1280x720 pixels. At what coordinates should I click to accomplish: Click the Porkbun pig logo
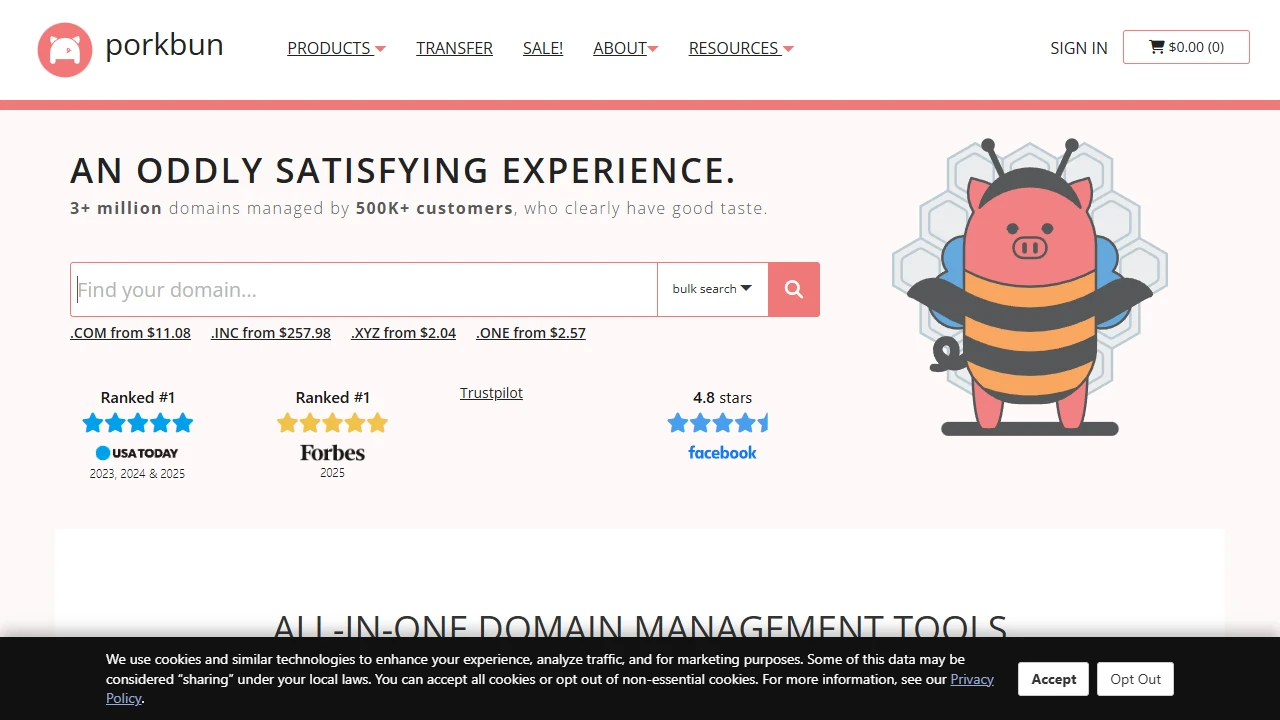pos(64,49)
